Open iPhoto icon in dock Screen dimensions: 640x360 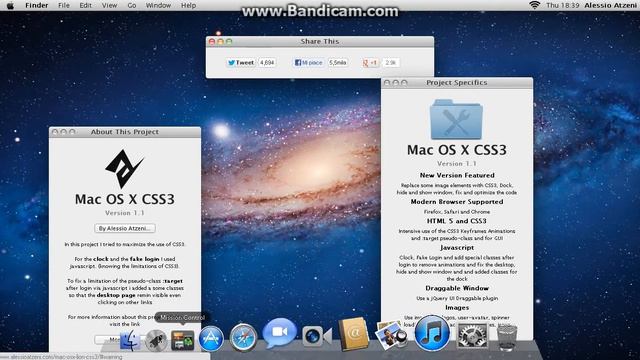pos(391,336)
